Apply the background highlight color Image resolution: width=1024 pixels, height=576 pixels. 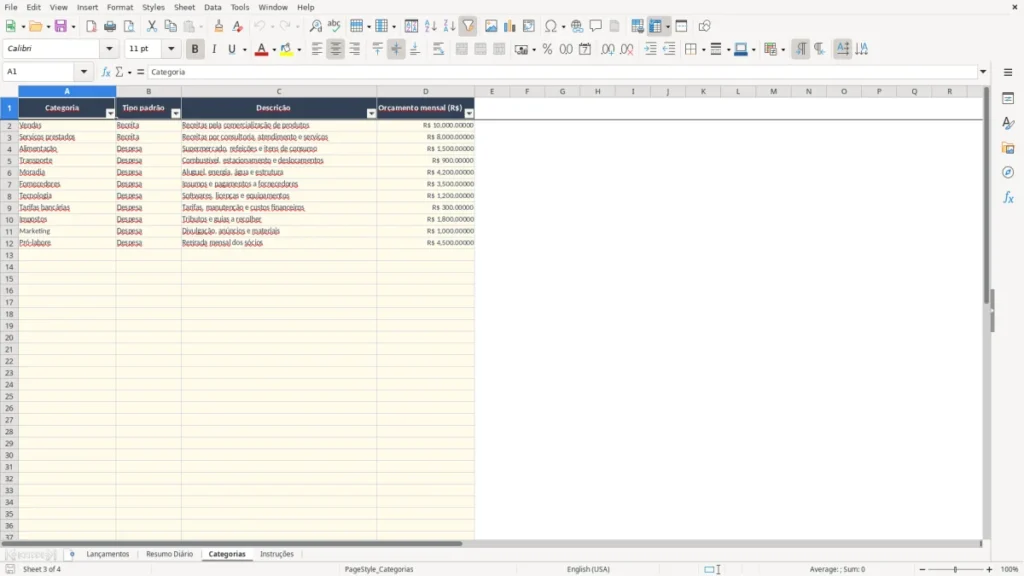click(x=286, y=49)
